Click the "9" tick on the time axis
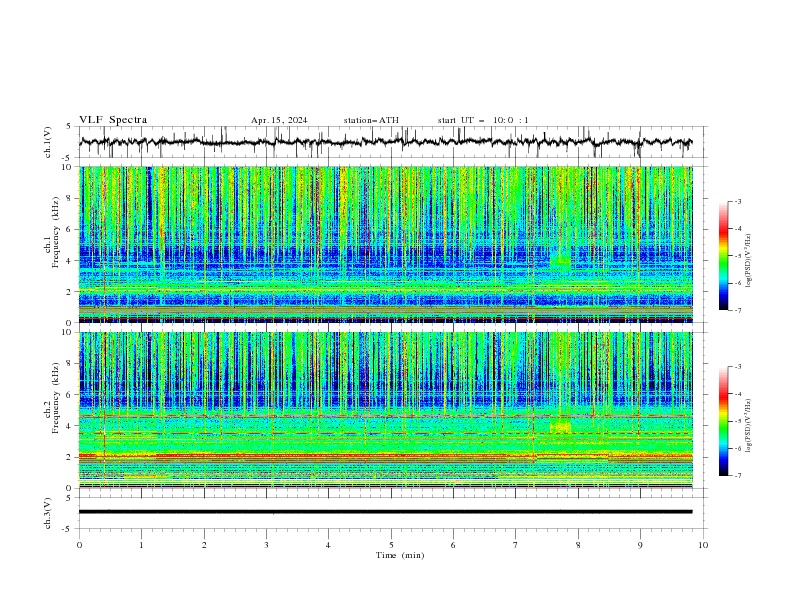Screen dimensions: 792x612 pyautogui.click(x=640, y=545)
